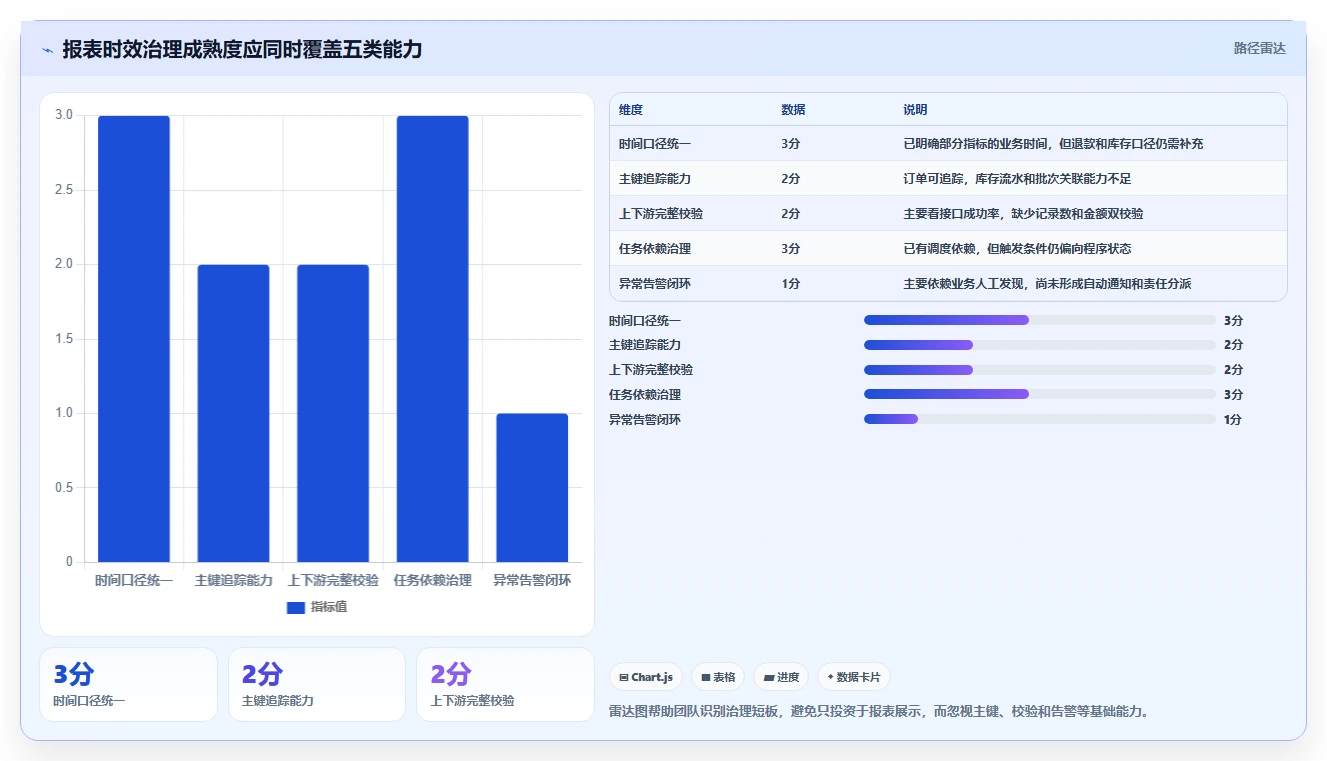Click the lightning icon beside the title

[48, 49]
